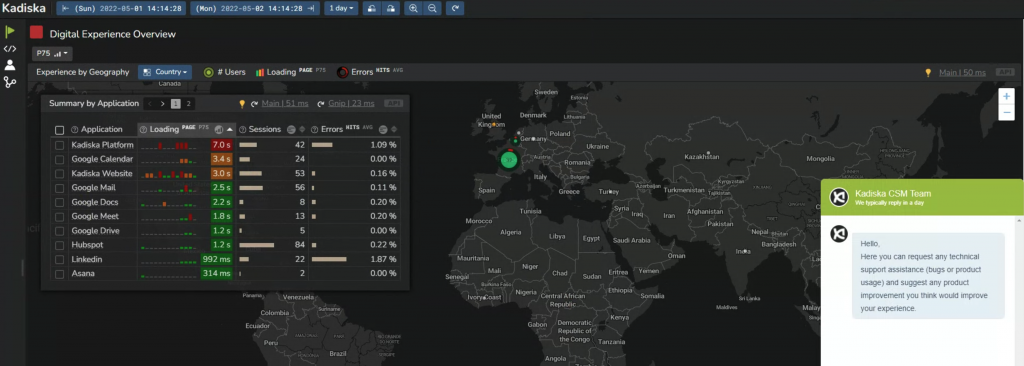The height and width of the screenshot is (366, 1024).
Task: Click the round icon in Errors column header
Action: (383, 129)
